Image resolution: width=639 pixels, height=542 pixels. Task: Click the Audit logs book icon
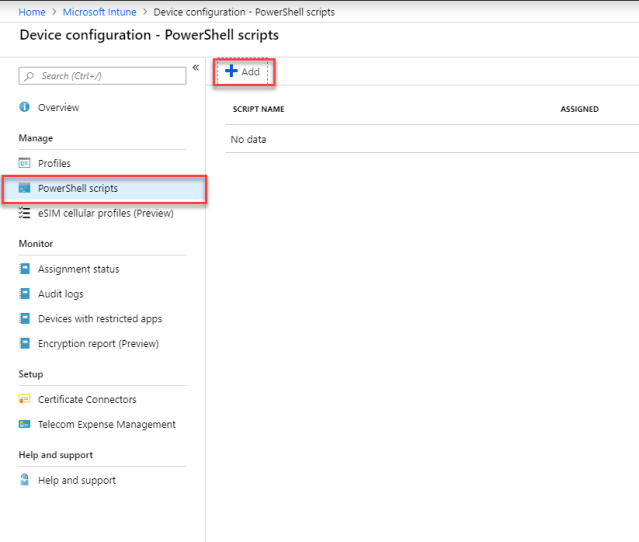click(x=25, y=294)
